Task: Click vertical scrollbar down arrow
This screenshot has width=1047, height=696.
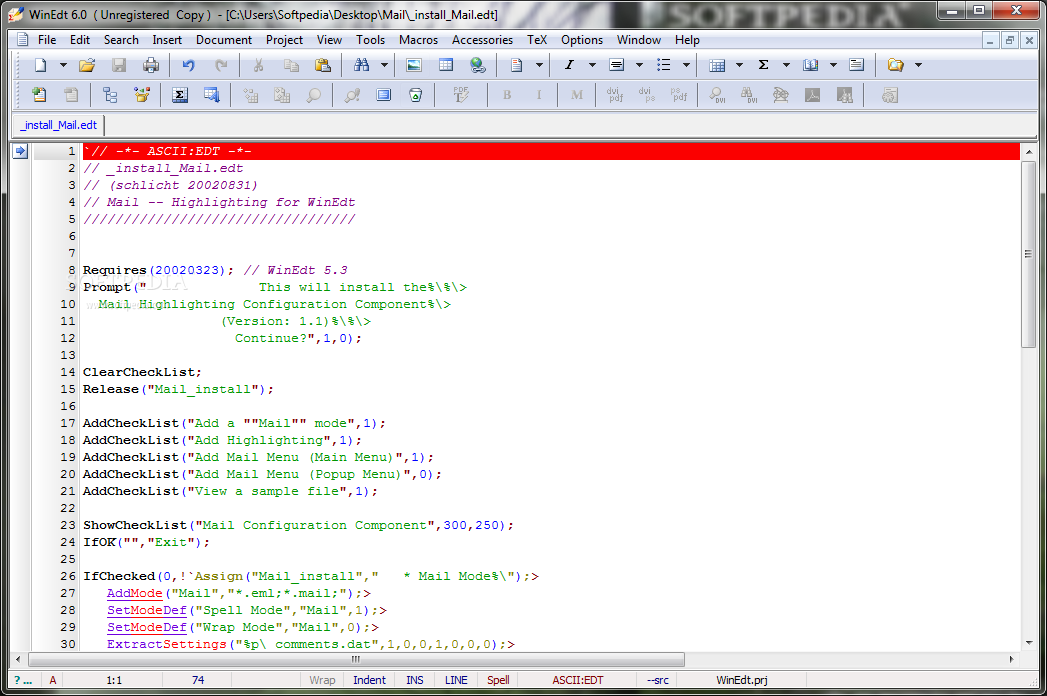Action: pos(1028,643)
